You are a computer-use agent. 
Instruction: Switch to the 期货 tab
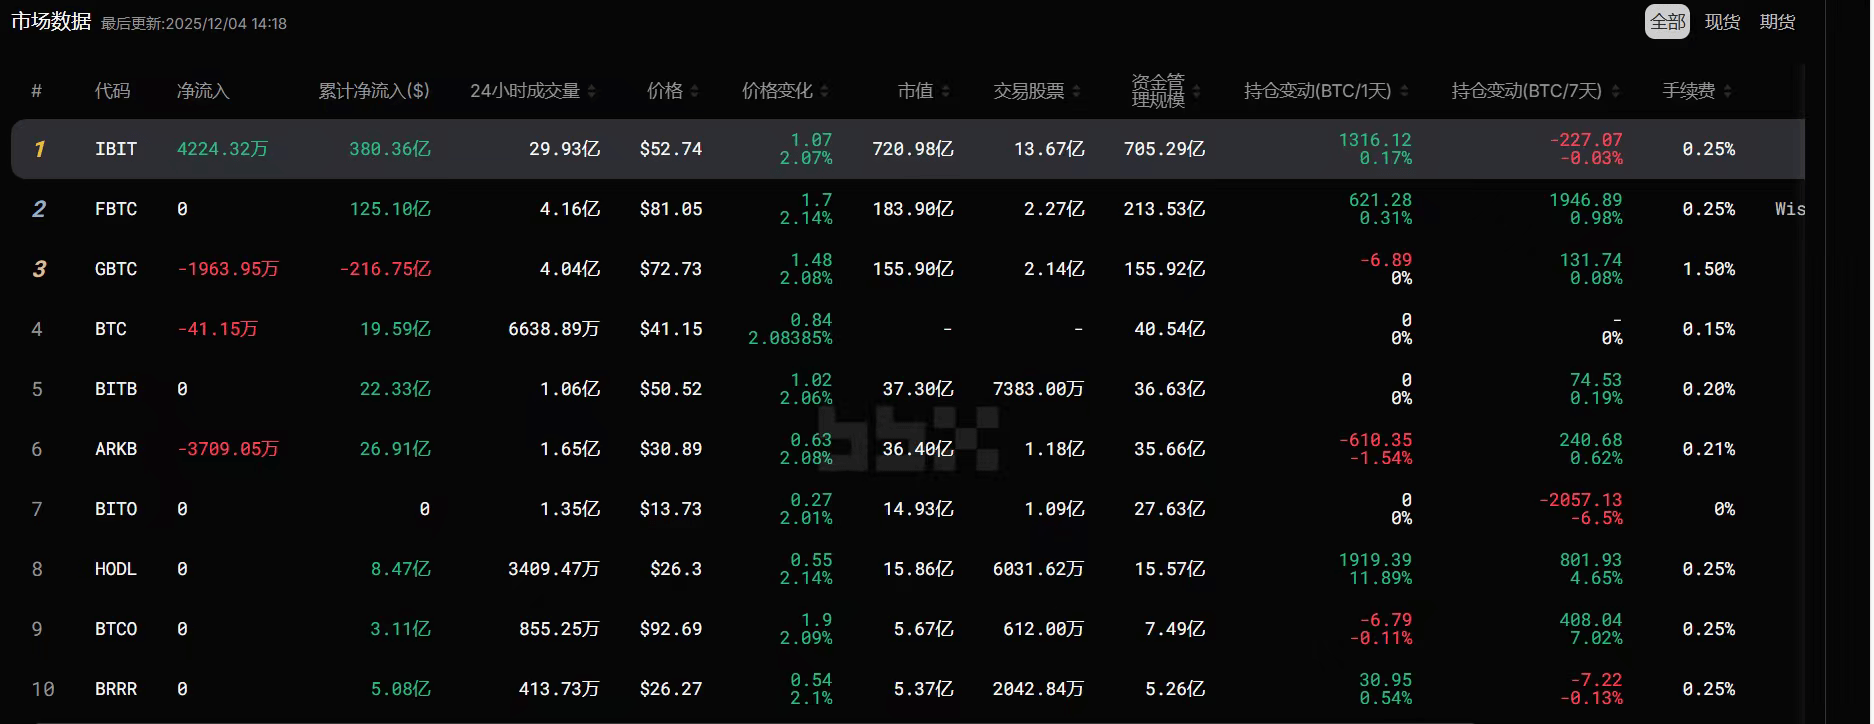point(1777,22)
